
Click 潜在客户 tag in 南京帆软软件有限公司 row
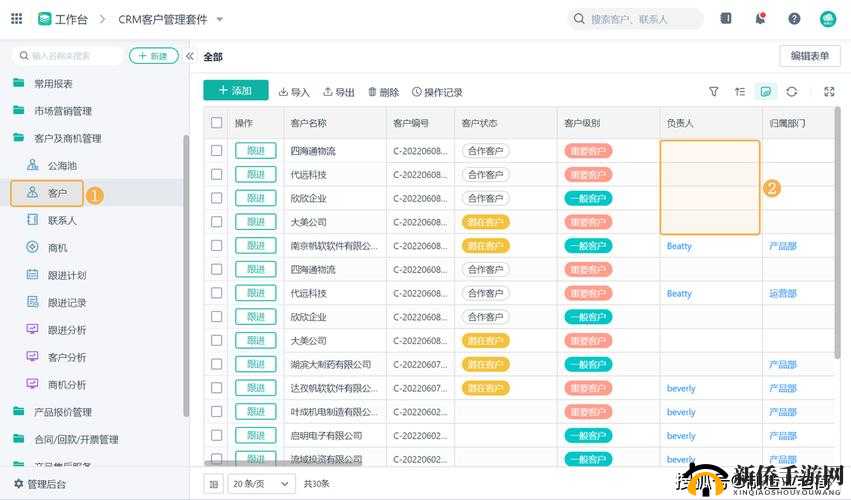point(485,246)
